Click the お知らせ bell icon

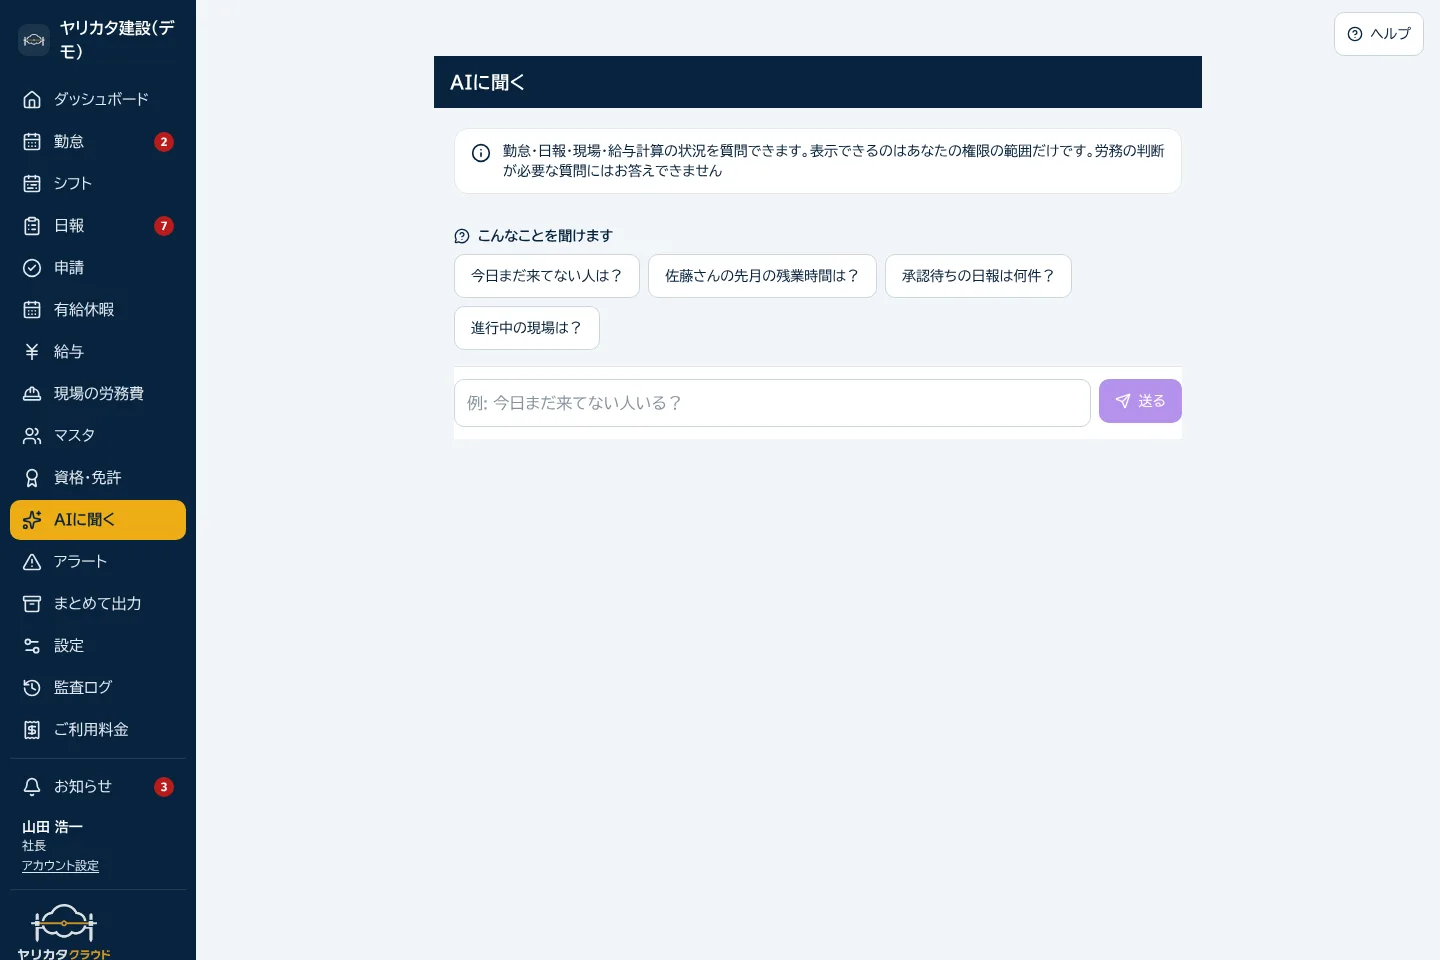pos(32,786)
